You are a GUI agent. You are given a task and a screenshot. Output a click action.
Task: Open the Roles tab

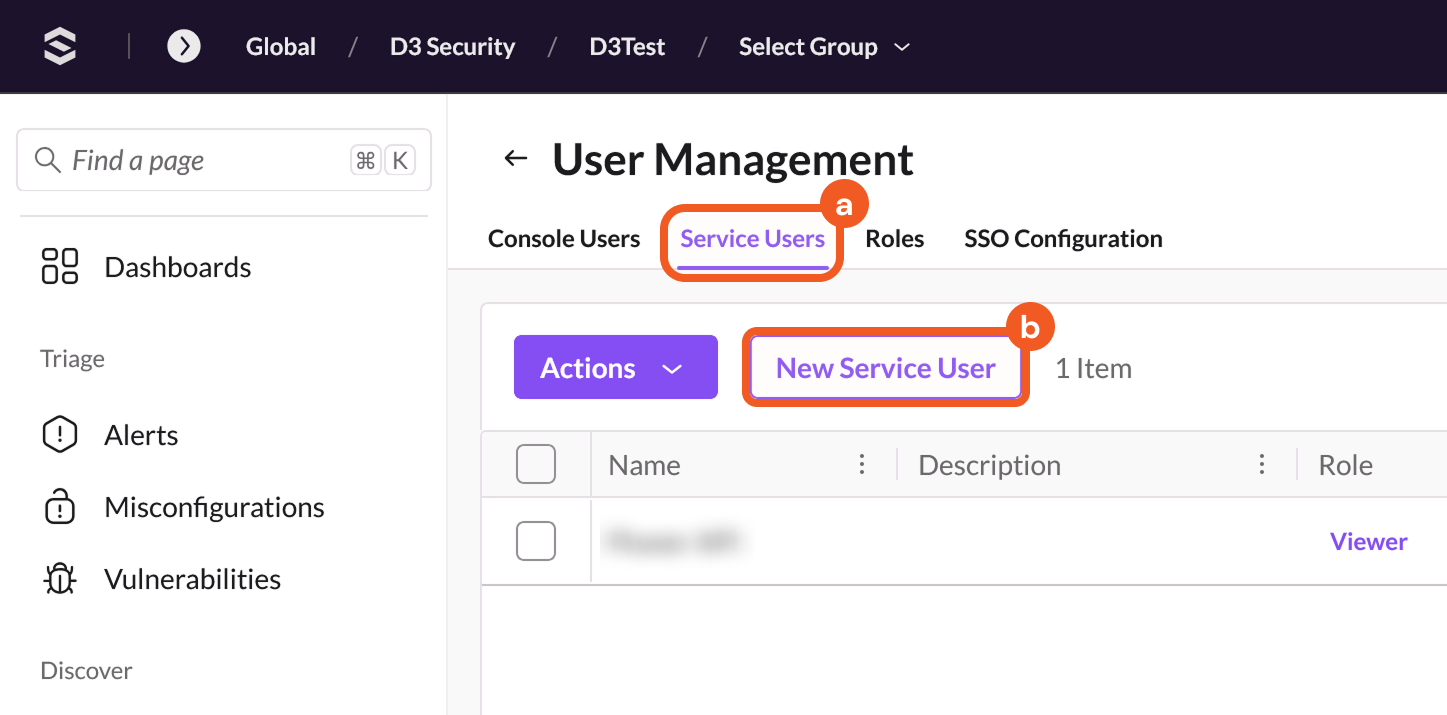[894, 239]
